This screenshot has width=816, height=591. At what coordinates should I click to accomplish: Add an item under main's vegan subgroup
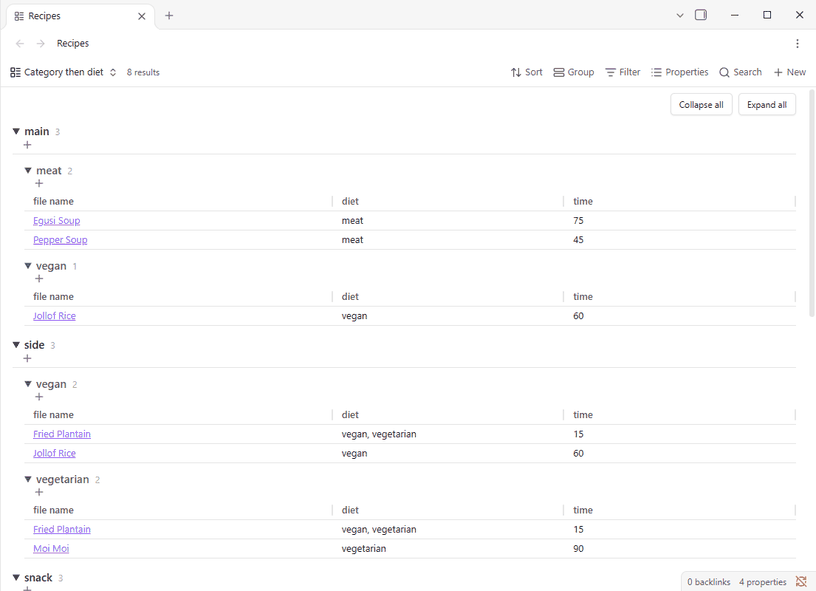pos(39,278)
